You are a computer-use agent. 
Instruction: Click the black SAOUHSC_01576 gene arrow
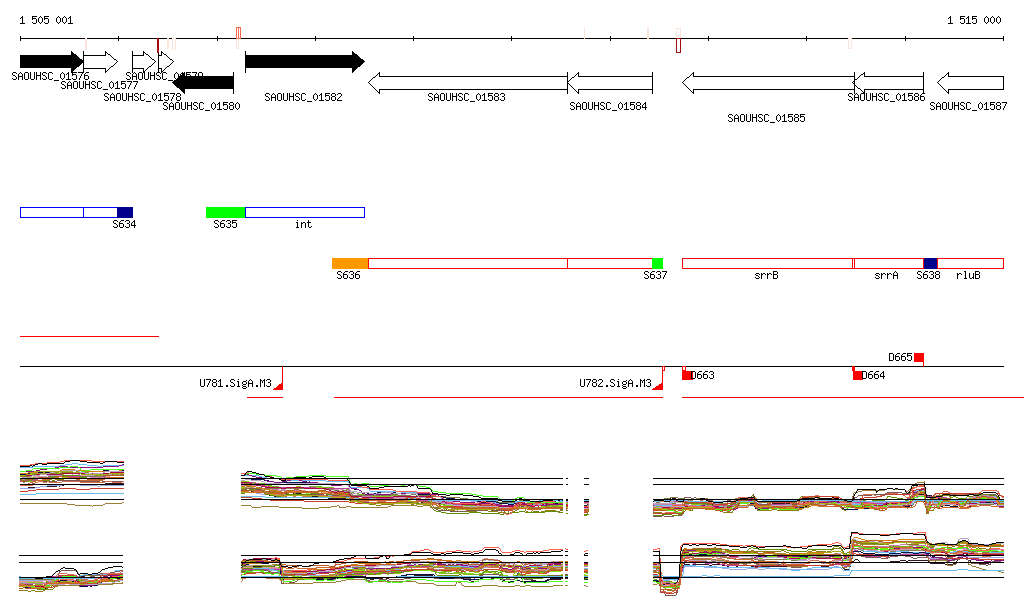[52, 62]
